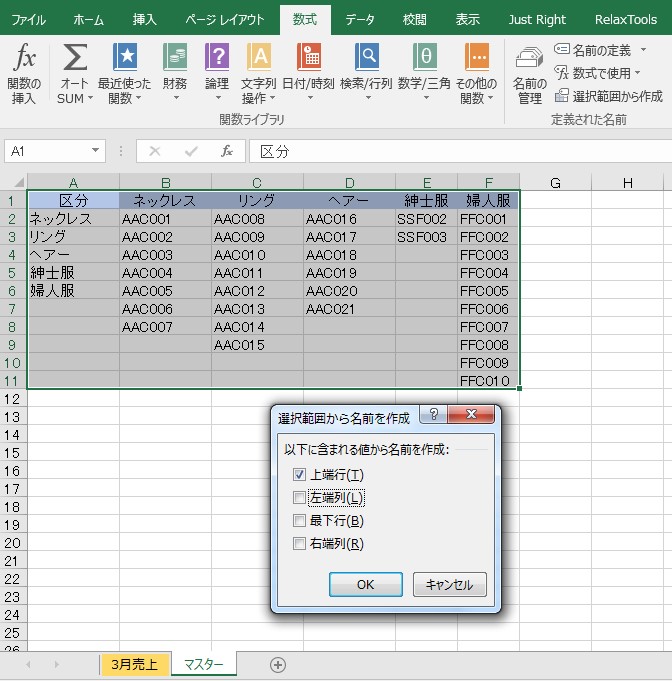This screenshot has height=681, width=672.
Task: Click the dialog help question mark button
Action: 434,414
